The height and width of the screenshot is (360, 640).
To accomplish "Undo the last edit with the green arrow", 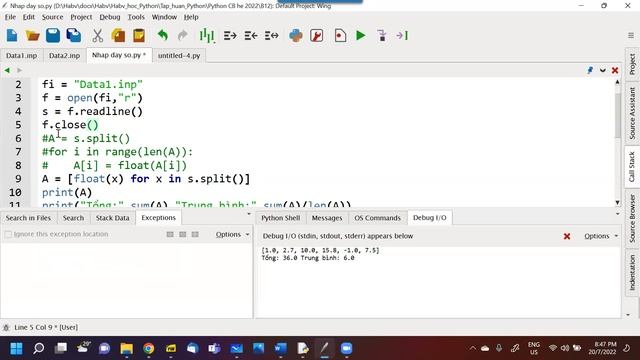I will tap(162, 36).
